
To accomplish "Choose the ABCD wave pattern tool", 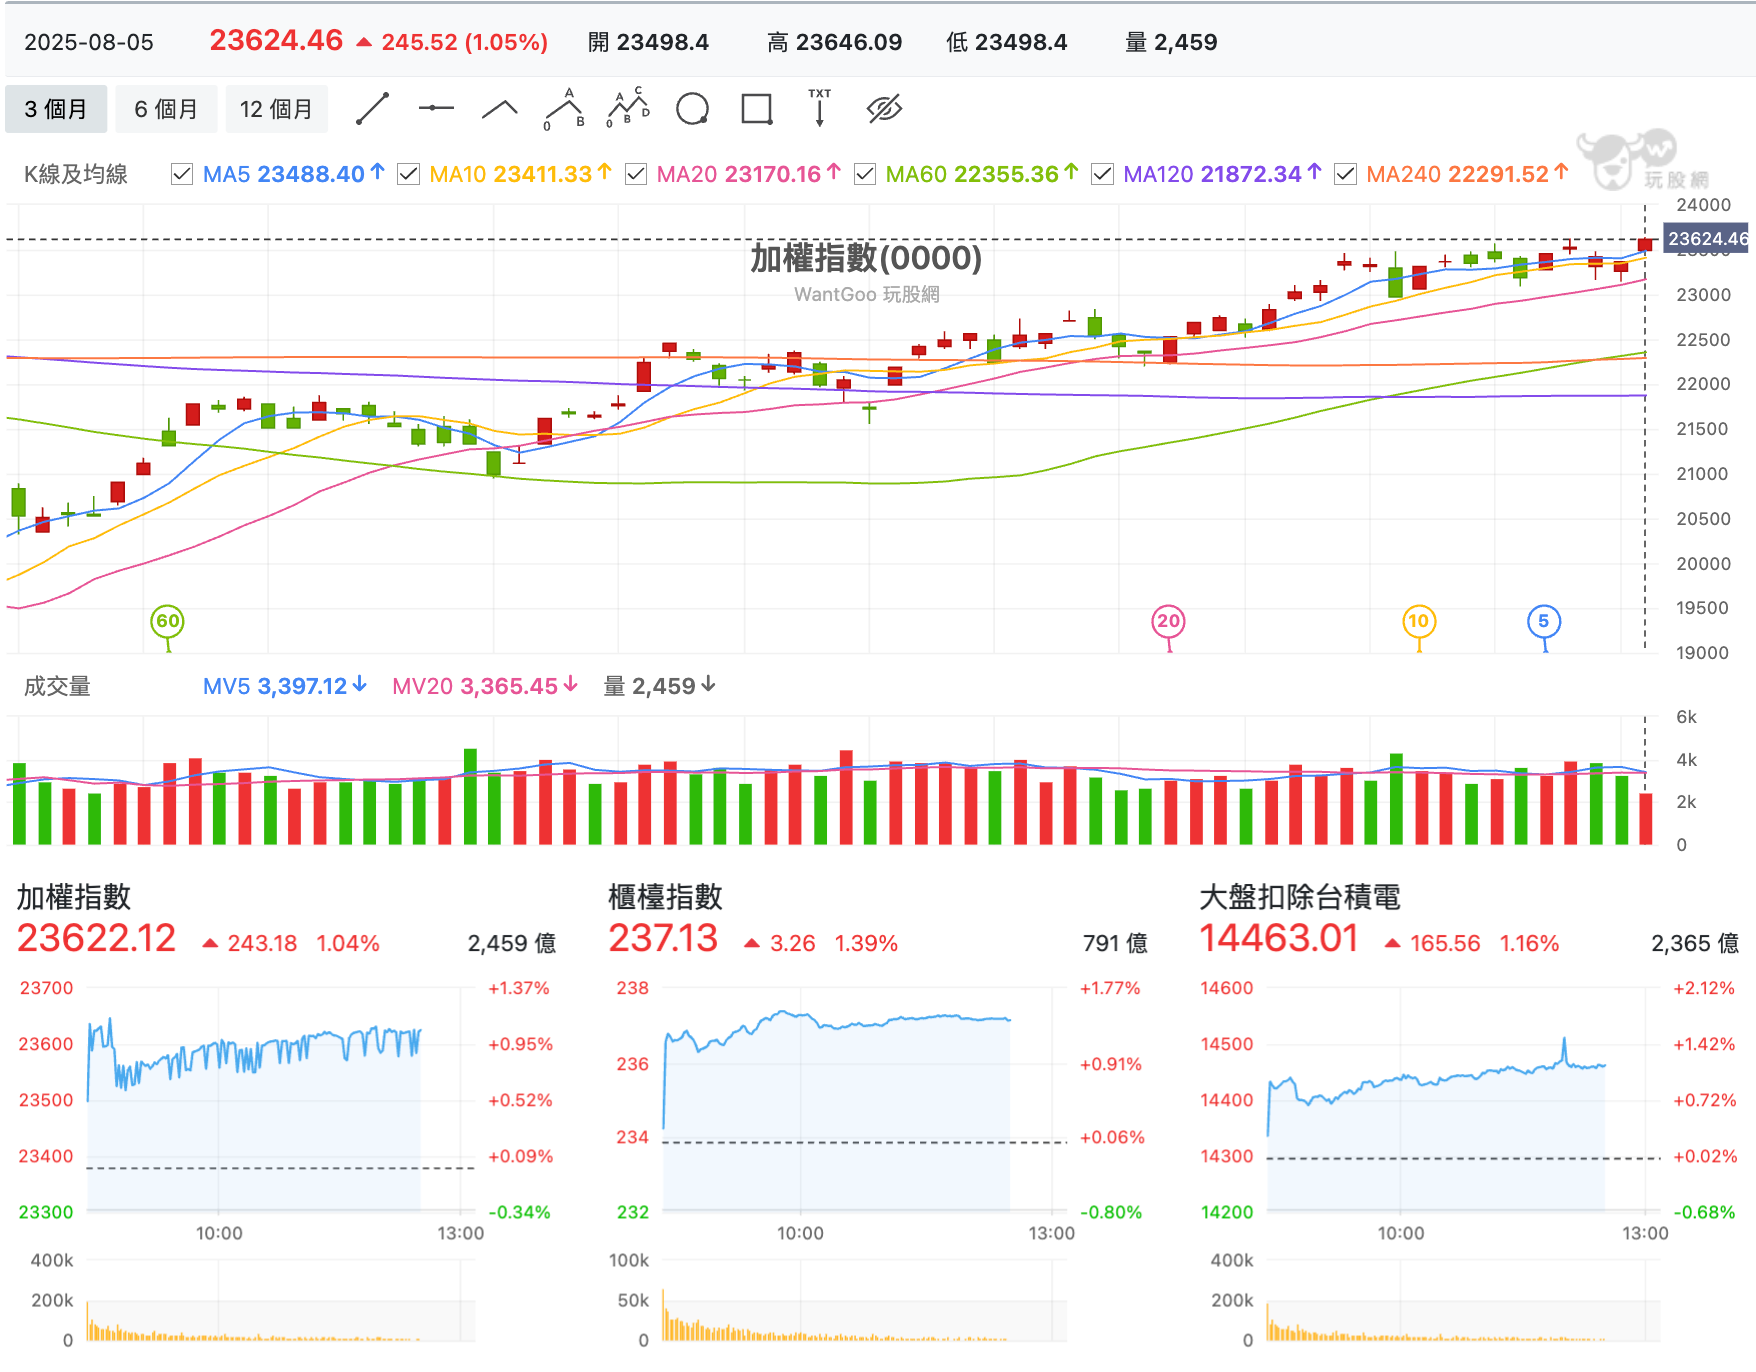I will (628, 108).
